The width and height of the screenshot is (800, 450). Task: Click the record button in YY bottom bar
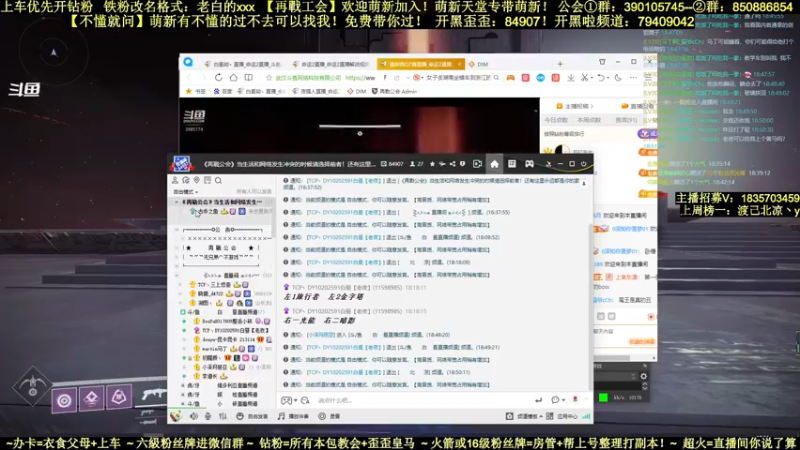pos(329,416)
